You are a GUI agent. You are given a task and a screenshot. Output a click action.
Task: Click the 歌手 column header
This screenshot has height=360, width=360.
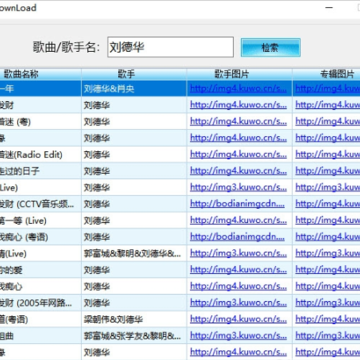[134, 74]
